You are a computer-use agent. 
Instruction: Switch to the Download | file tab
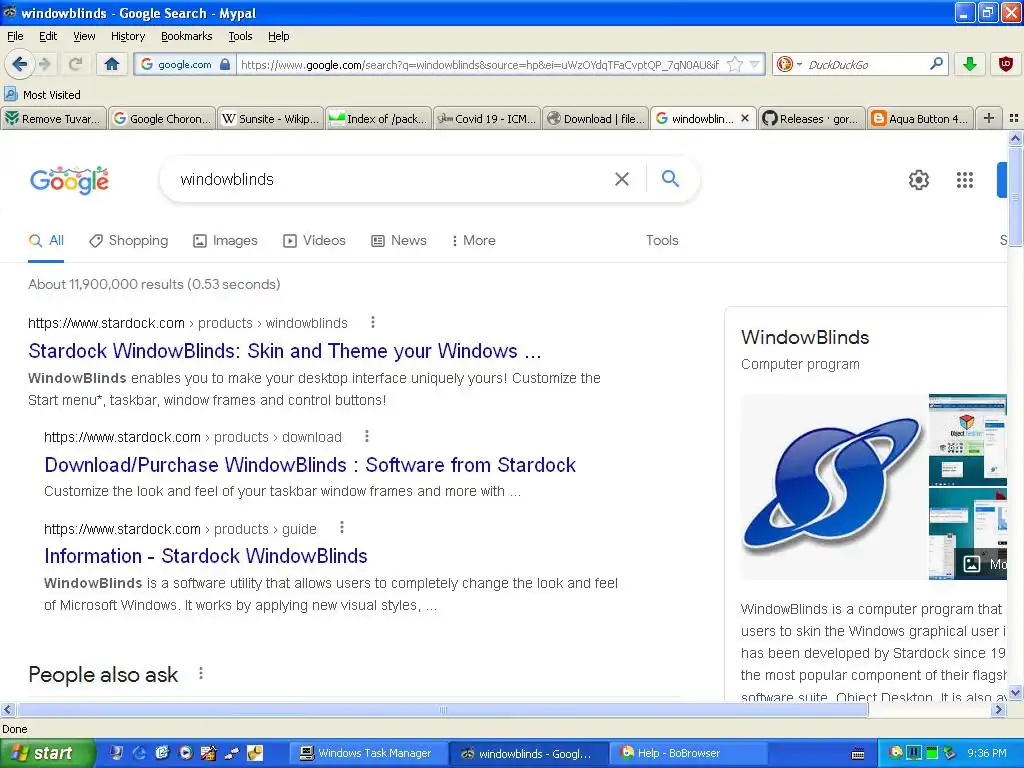tap(596, 118)
